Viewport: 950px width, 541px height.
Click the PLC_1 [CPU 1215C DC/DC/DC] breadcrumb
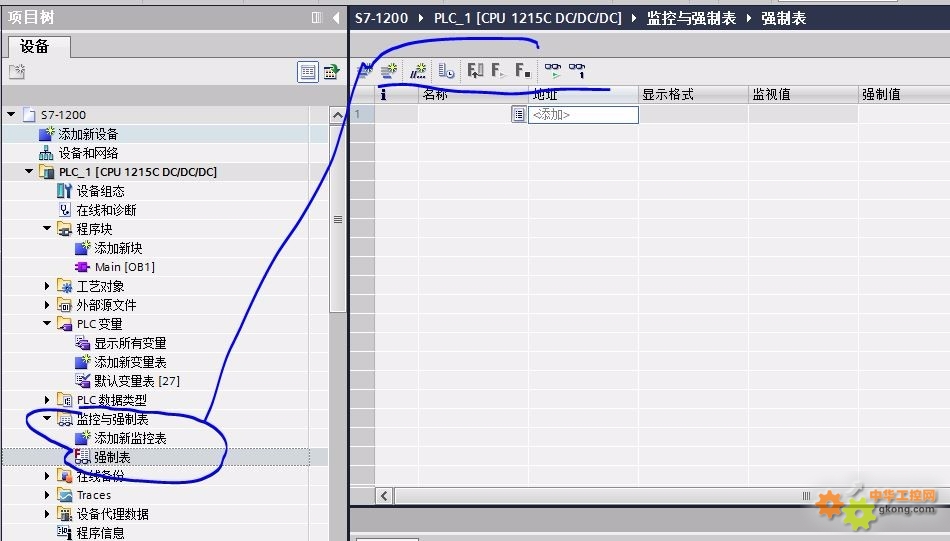coord(528,18)
